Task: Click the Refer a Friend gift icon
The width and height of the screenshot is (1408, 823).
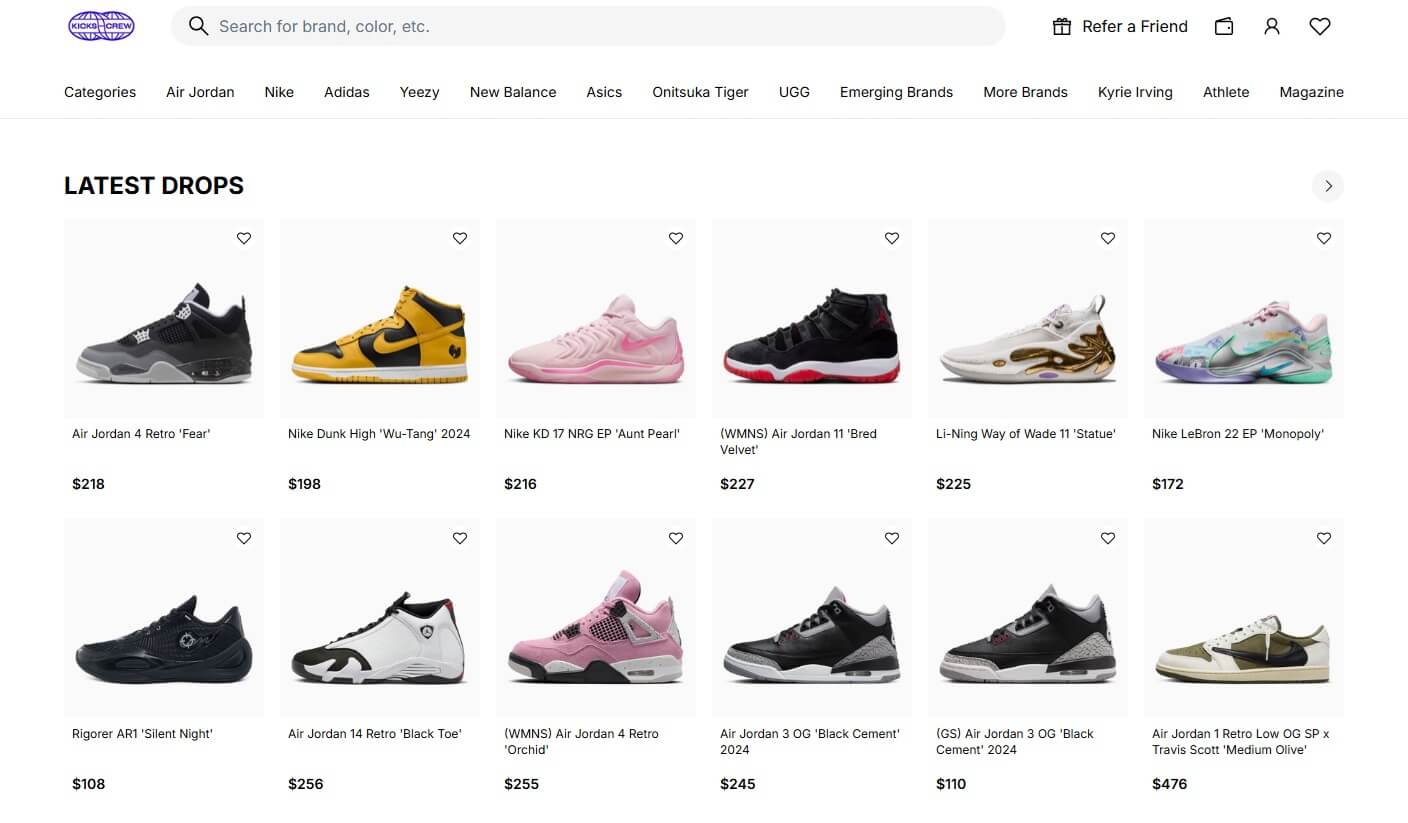Action: [1061, 27]
